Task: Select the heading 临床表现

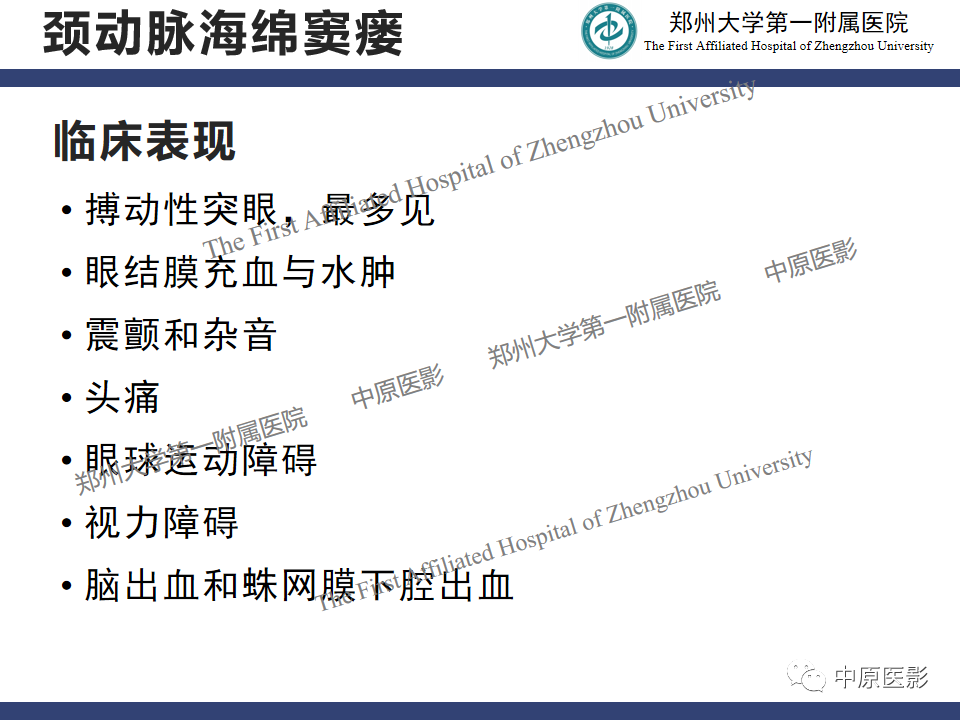Action: click(x=145, y=141)
